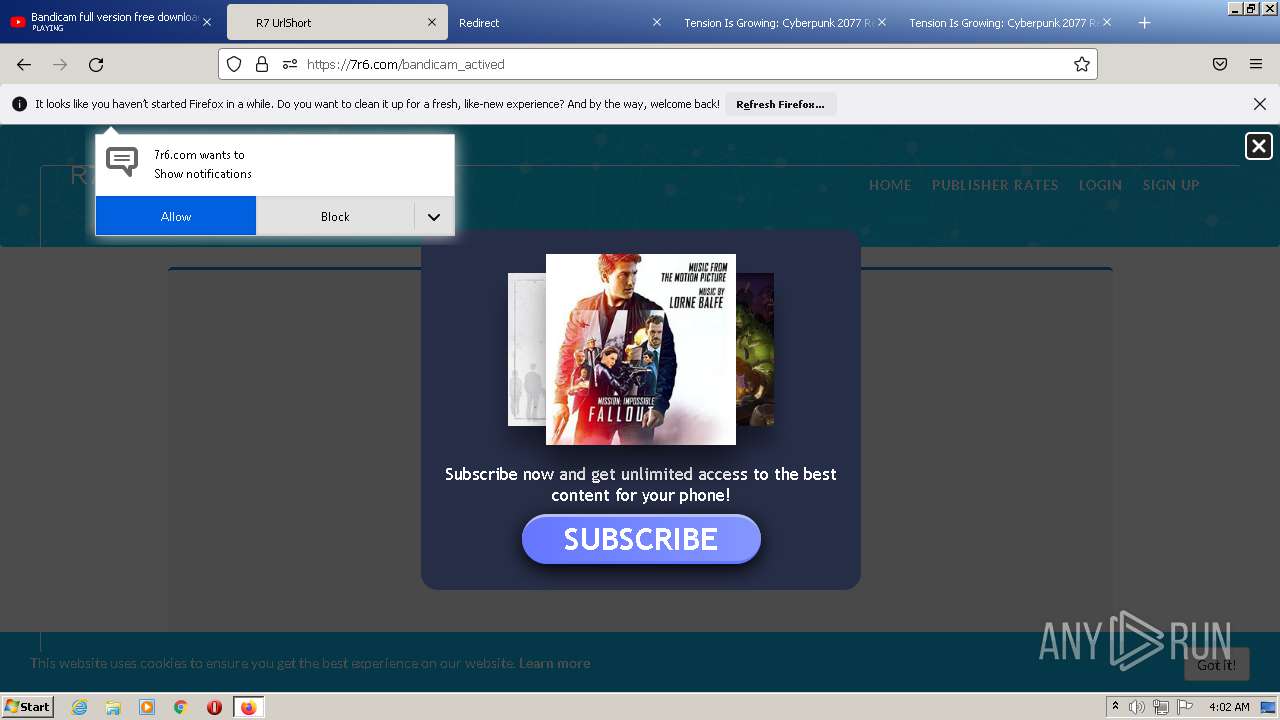Screen dimensions: 1280x720
Task: Click the LOGIN link
Action: point(1100,185)
